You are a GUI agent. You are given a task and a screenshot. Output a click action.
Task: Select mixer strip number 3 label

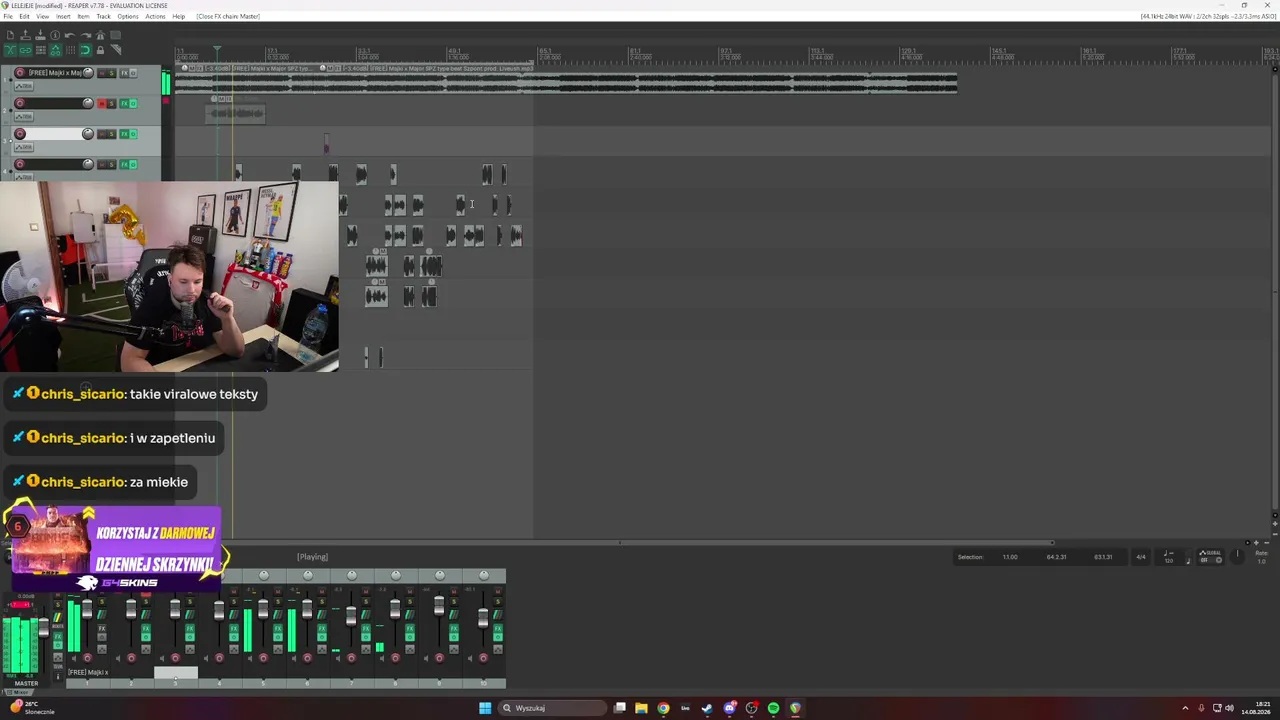click(175, 683)
